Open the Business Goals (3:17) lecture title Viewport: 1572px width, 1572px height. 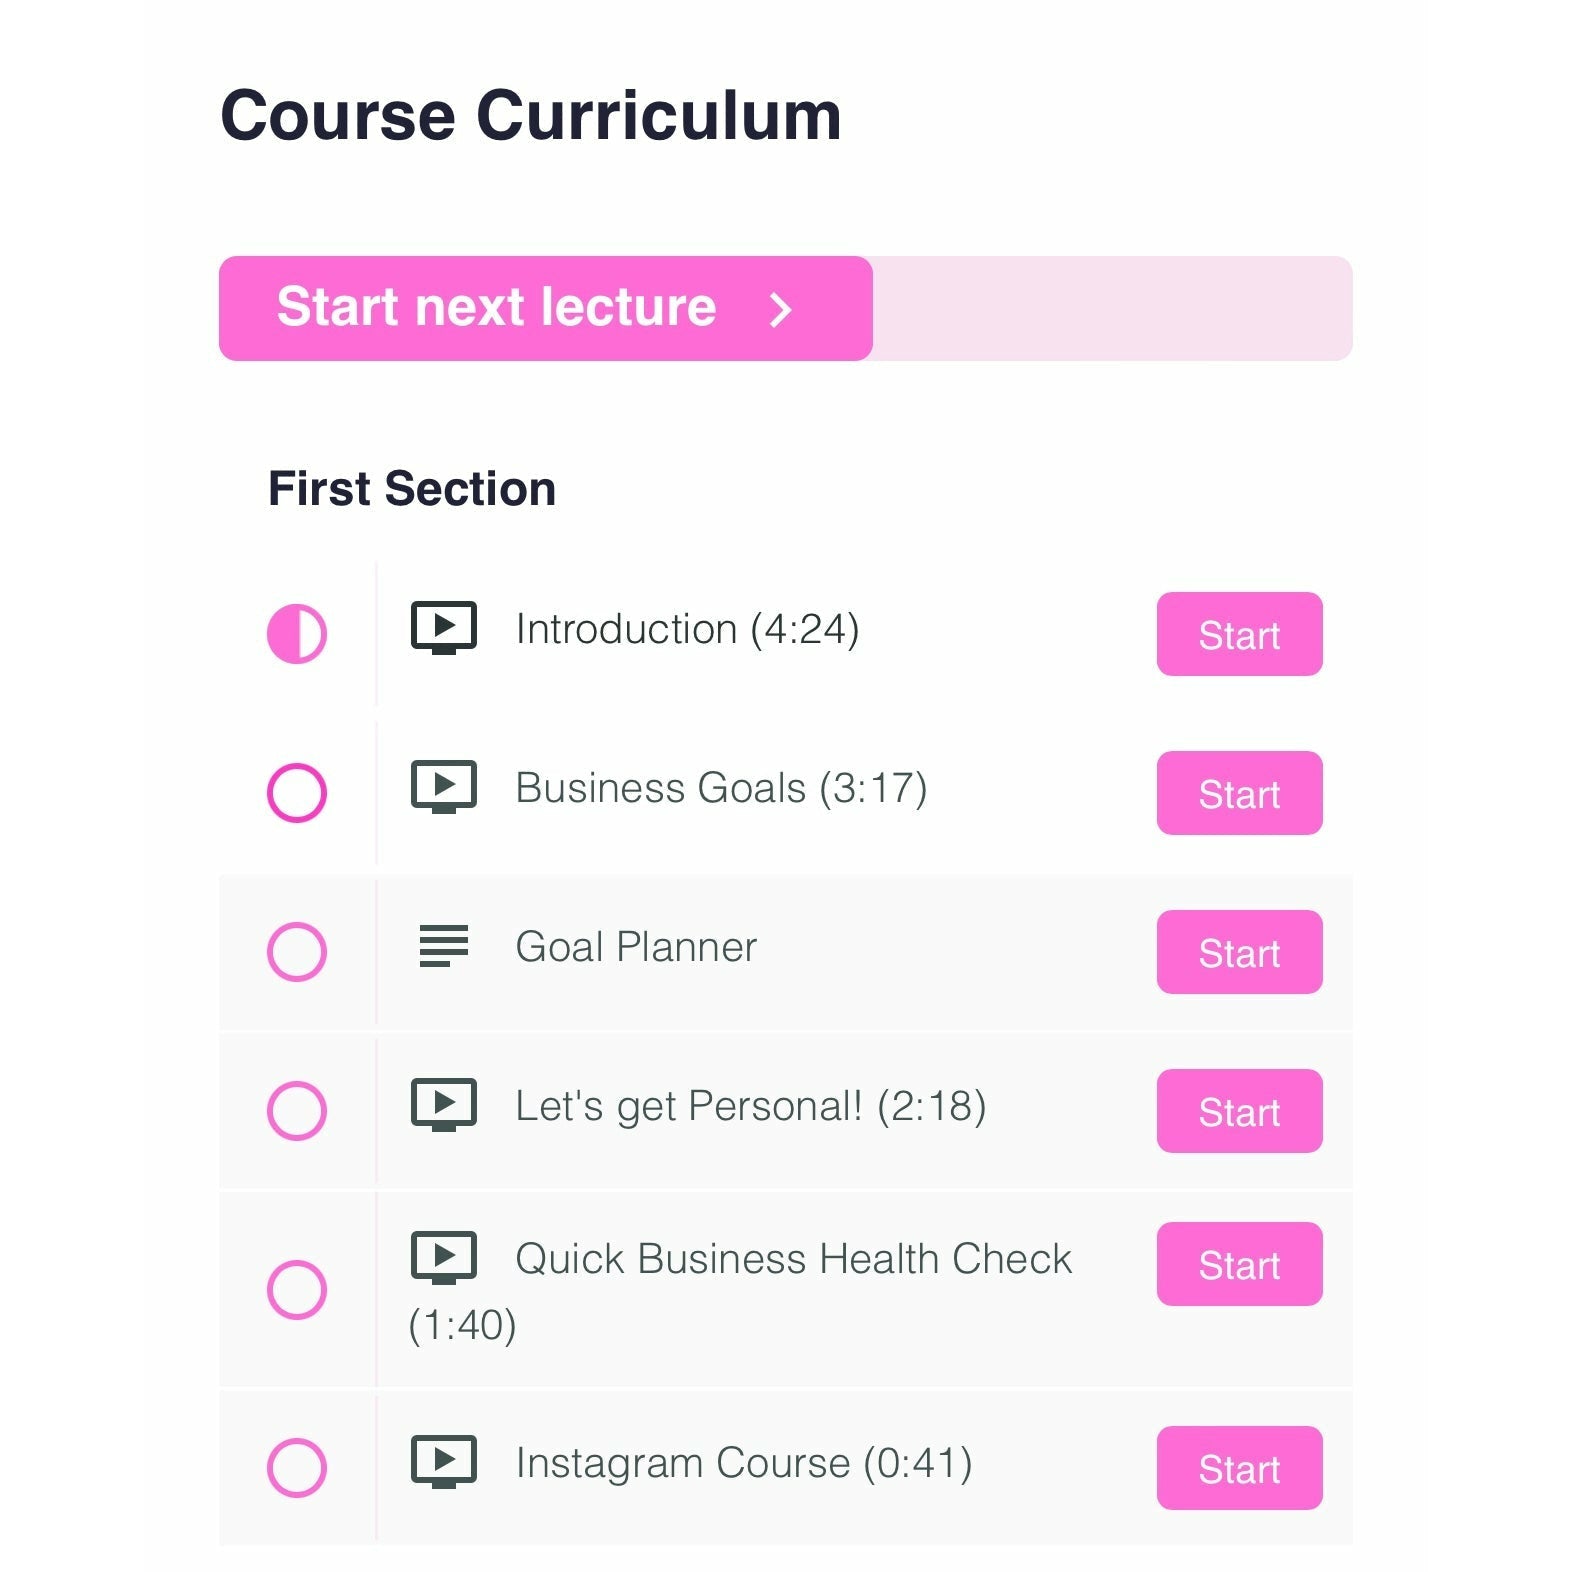click(x=721, y=788)
